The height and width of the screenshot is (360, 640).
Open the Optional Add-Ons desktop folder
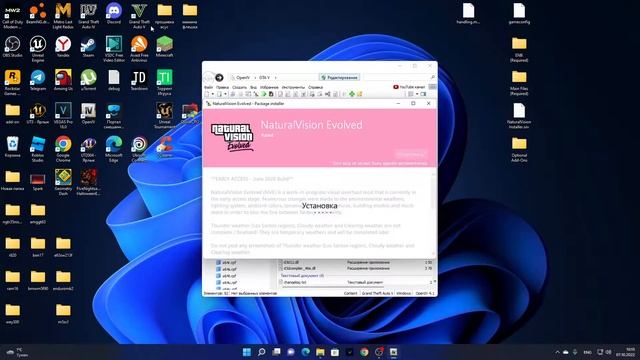(519, 149)
